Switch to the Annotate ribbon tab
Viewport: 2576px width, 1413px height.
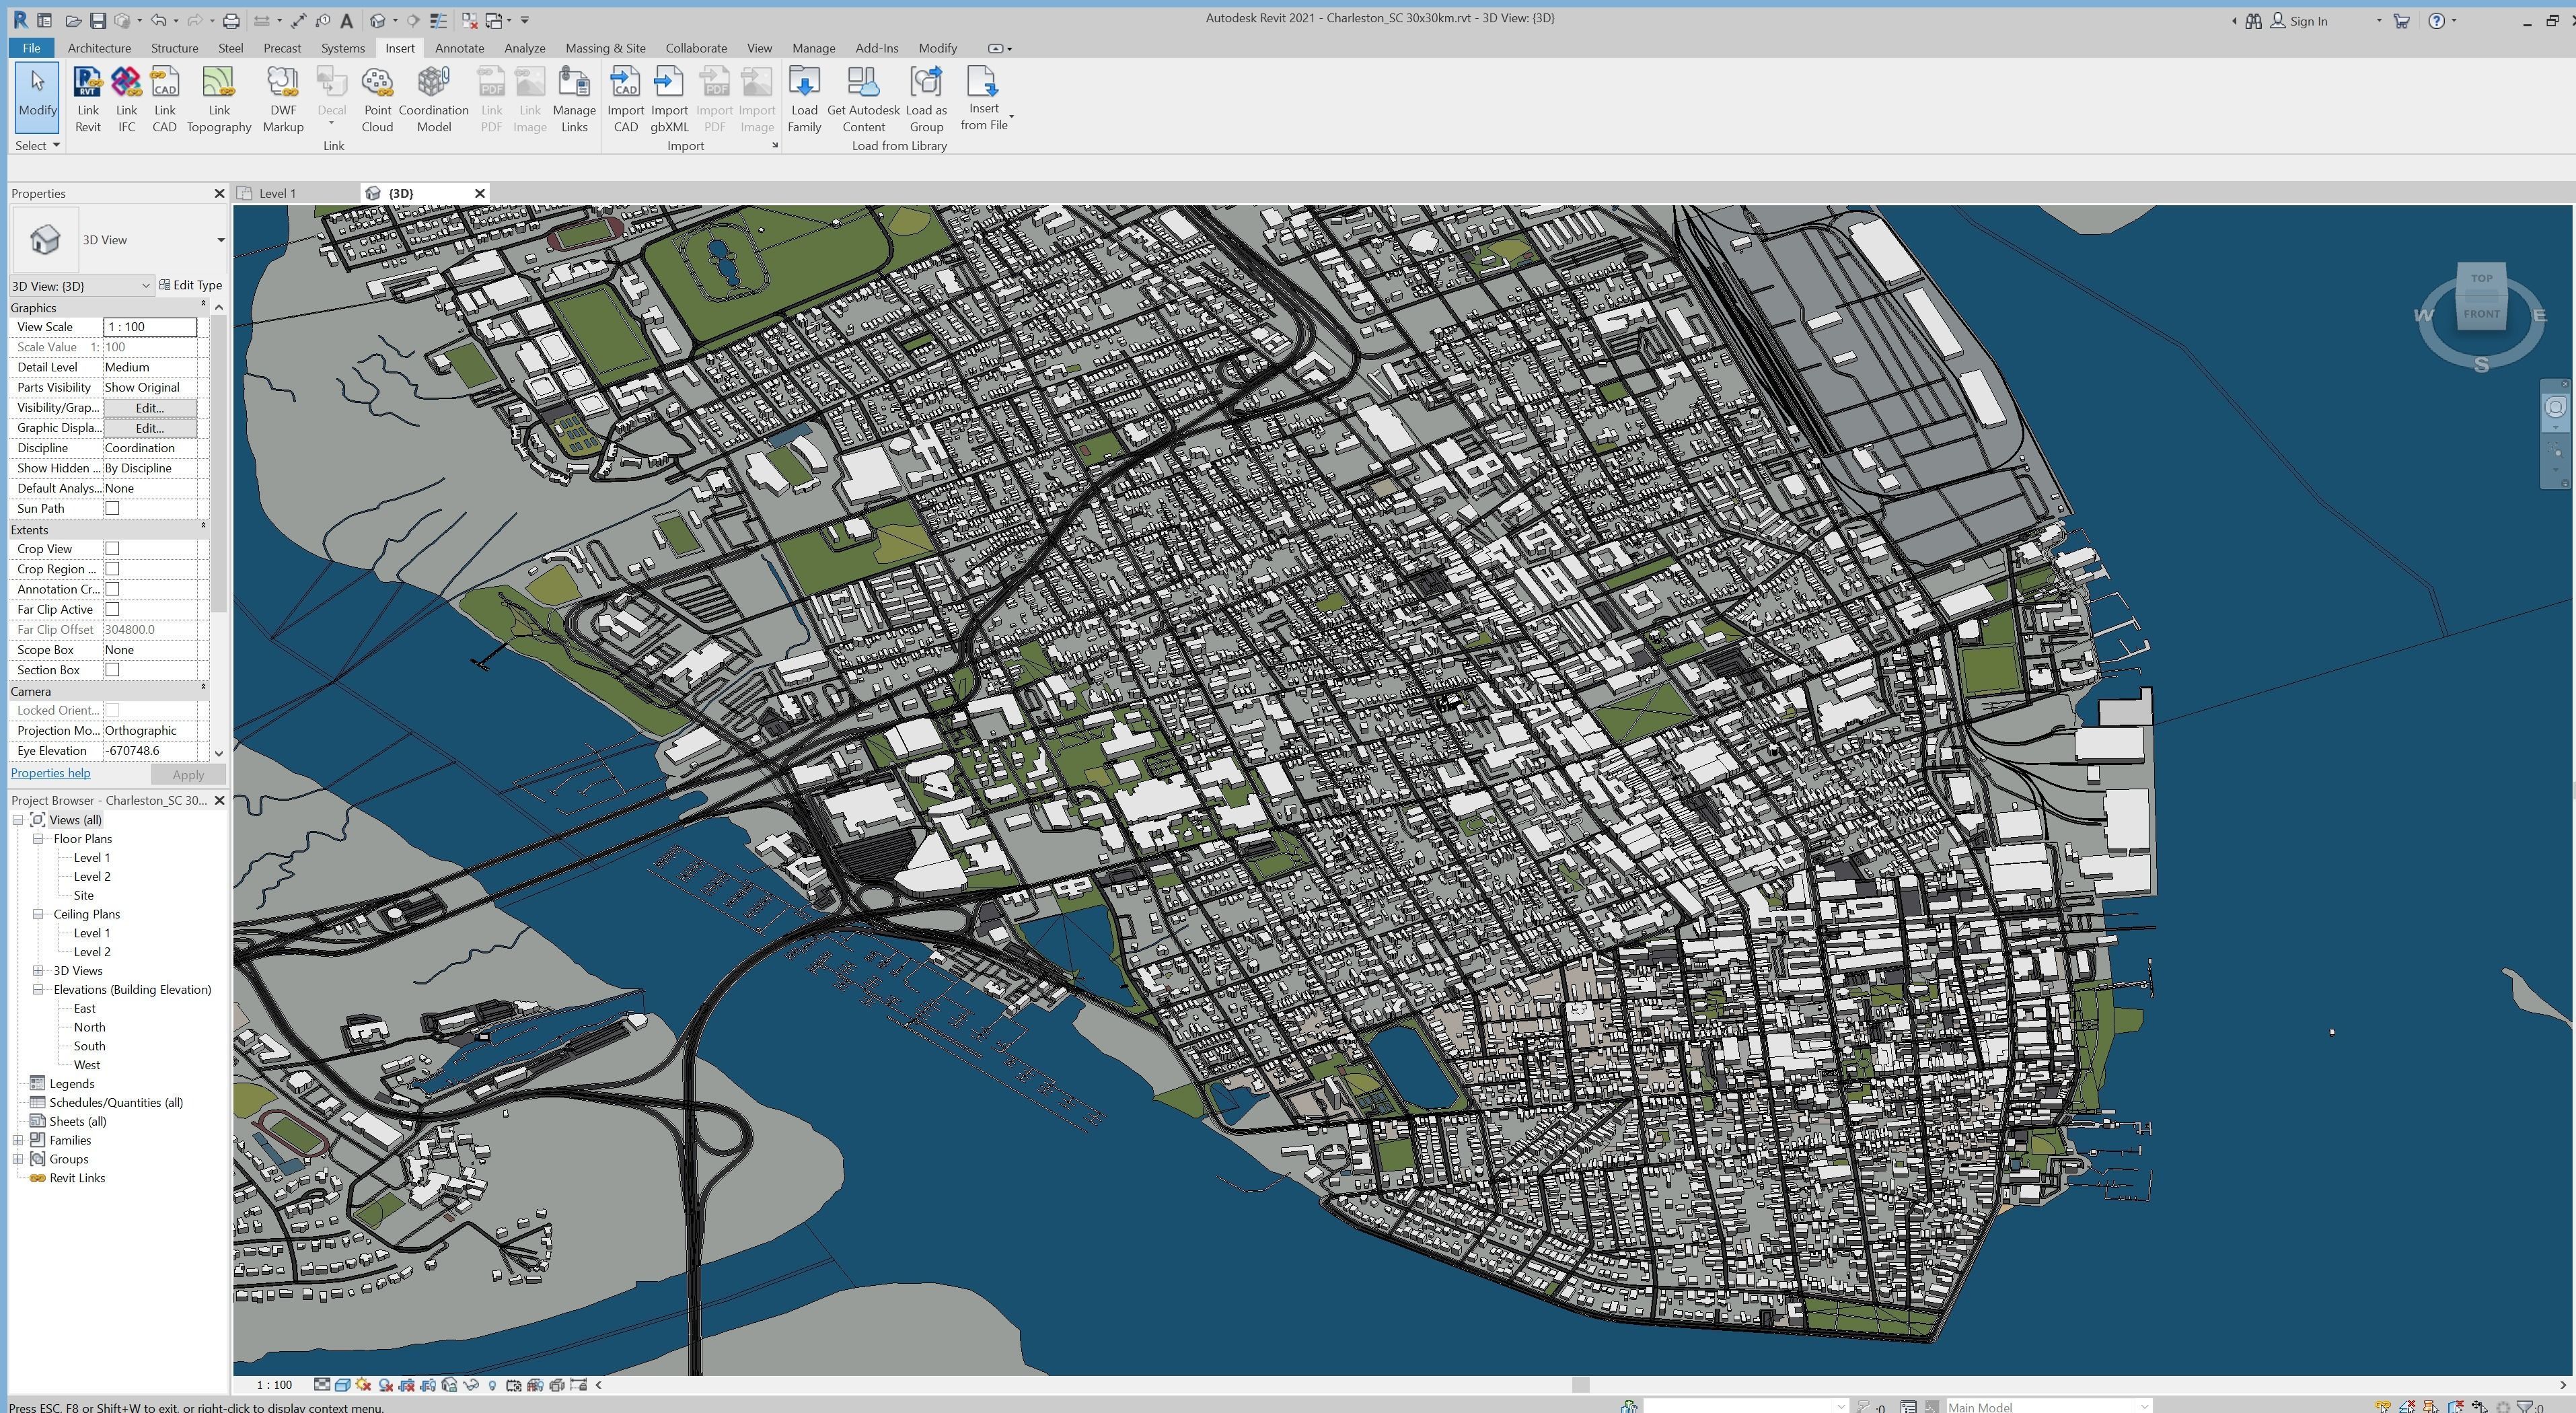(459, 48)
